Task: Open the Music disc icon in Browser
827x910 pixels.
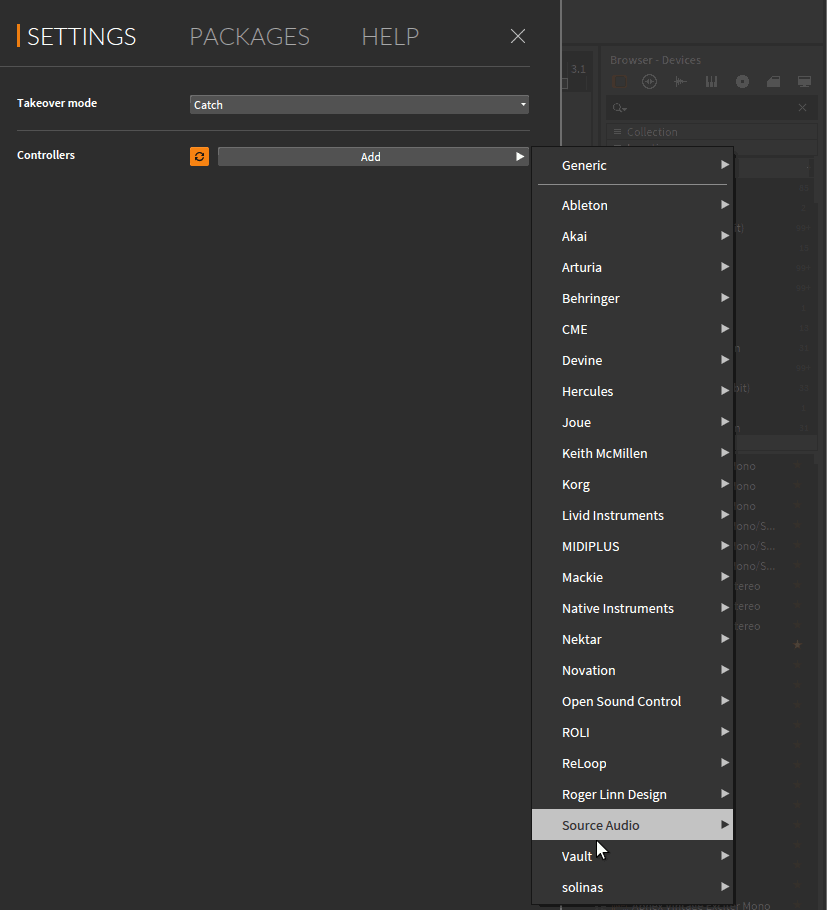Action: (742, 82)
